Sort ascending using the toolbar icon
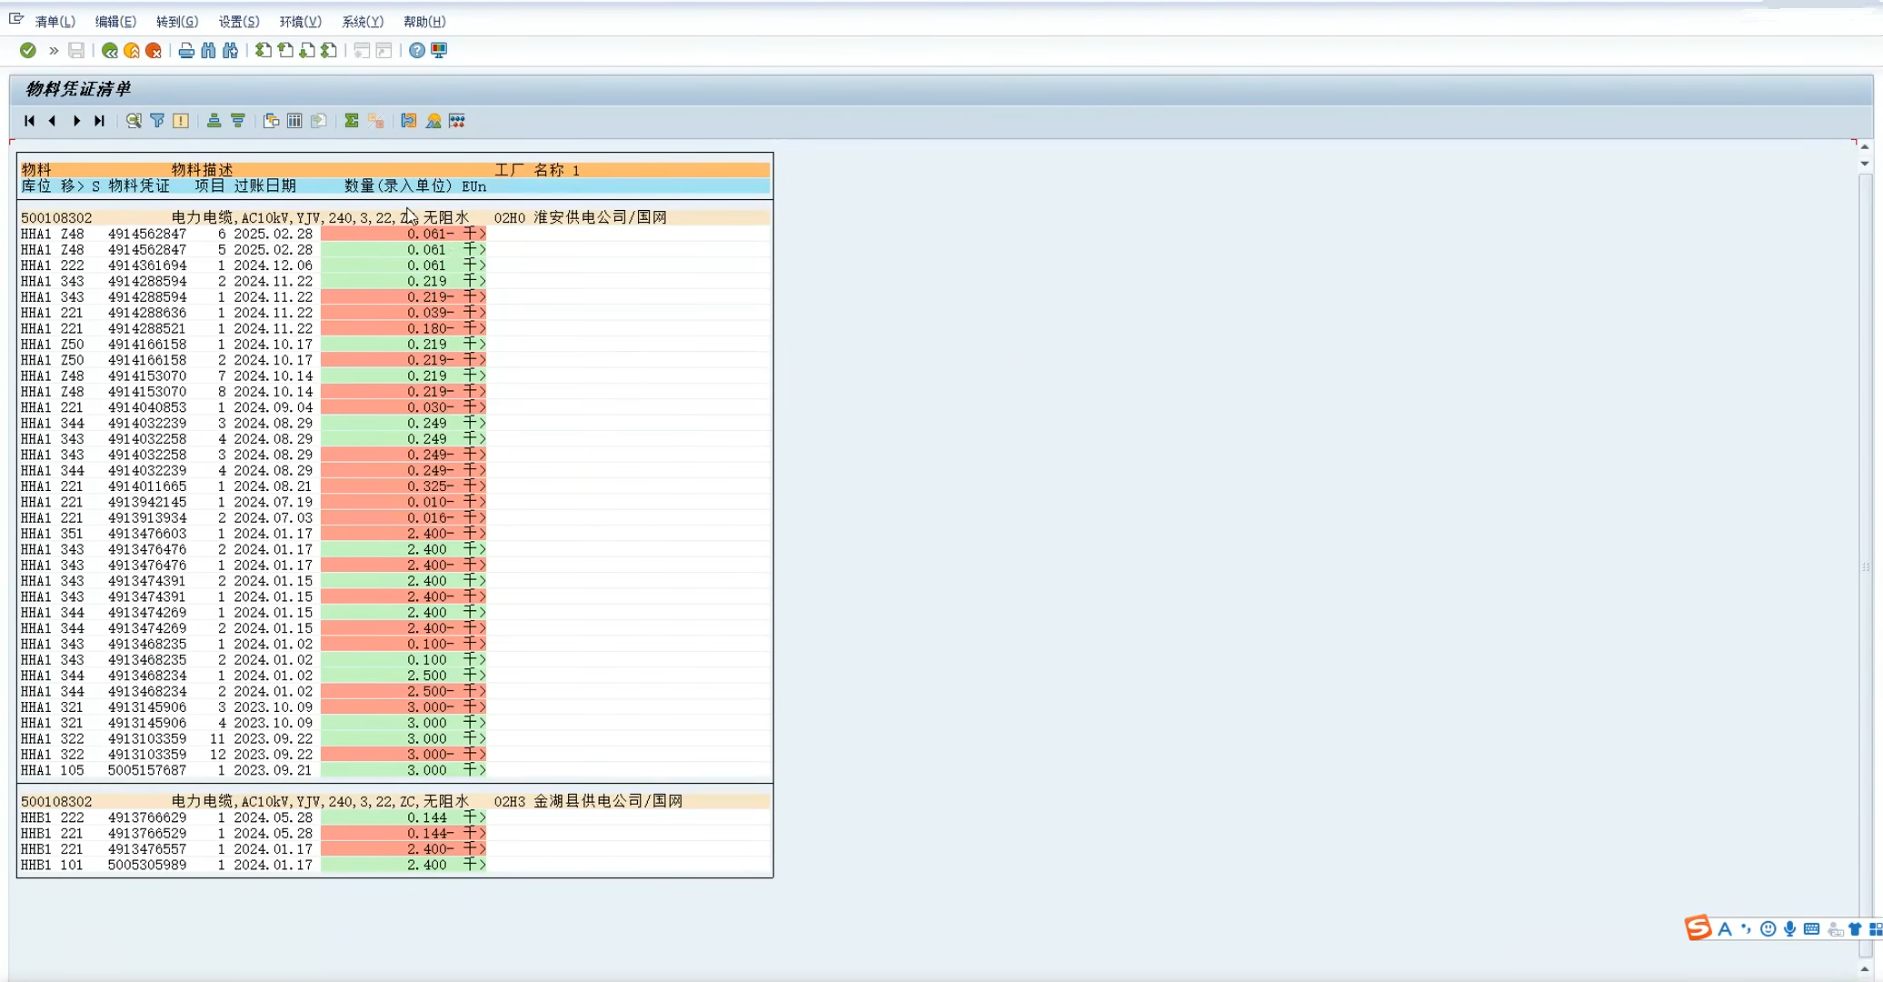 [x=214, y=121]
